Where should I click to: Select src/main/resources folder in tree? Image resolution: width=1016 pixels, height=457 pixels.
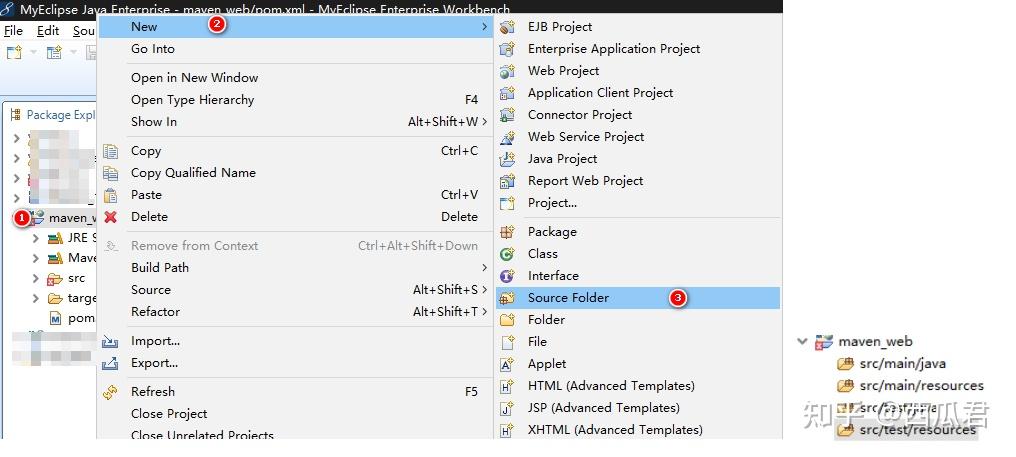coord(921,386)
